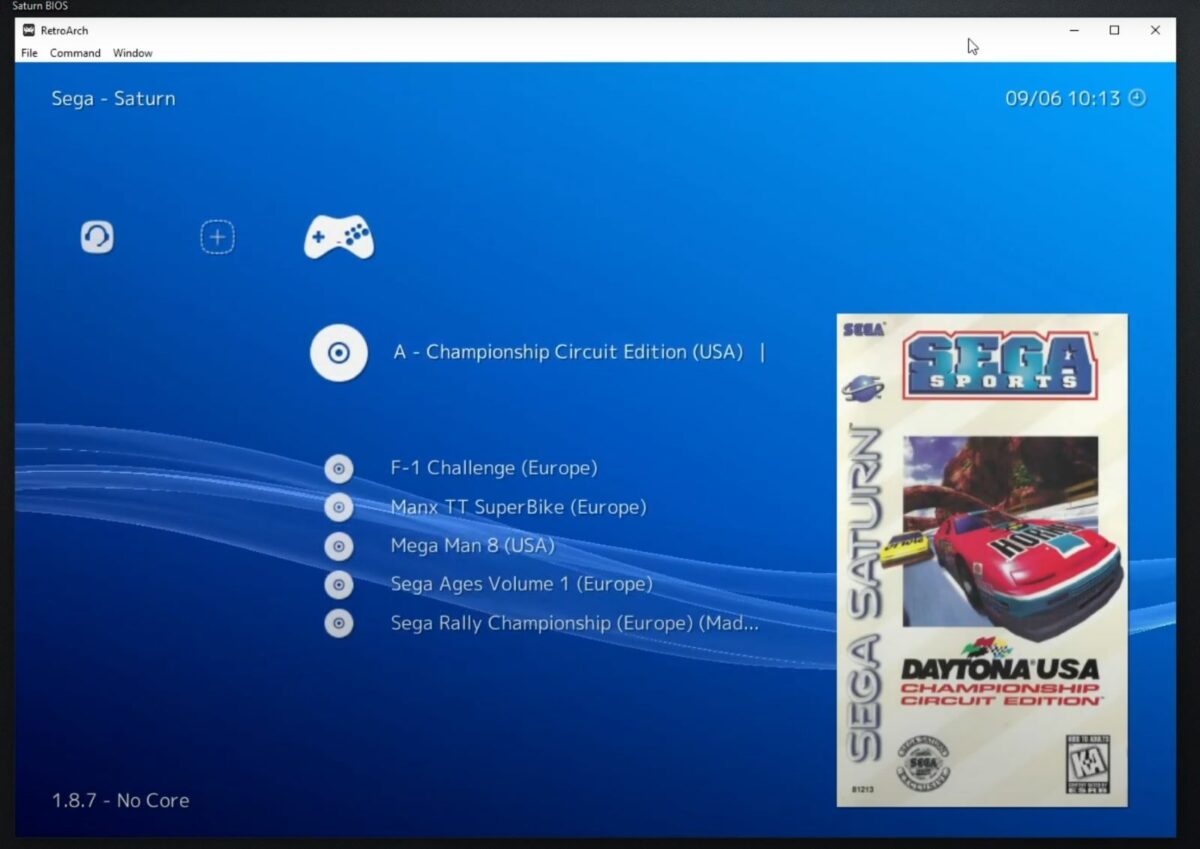
Task: Select the Sega Saturn gamepad playlist icon
Action: click(x=338, y=236)
